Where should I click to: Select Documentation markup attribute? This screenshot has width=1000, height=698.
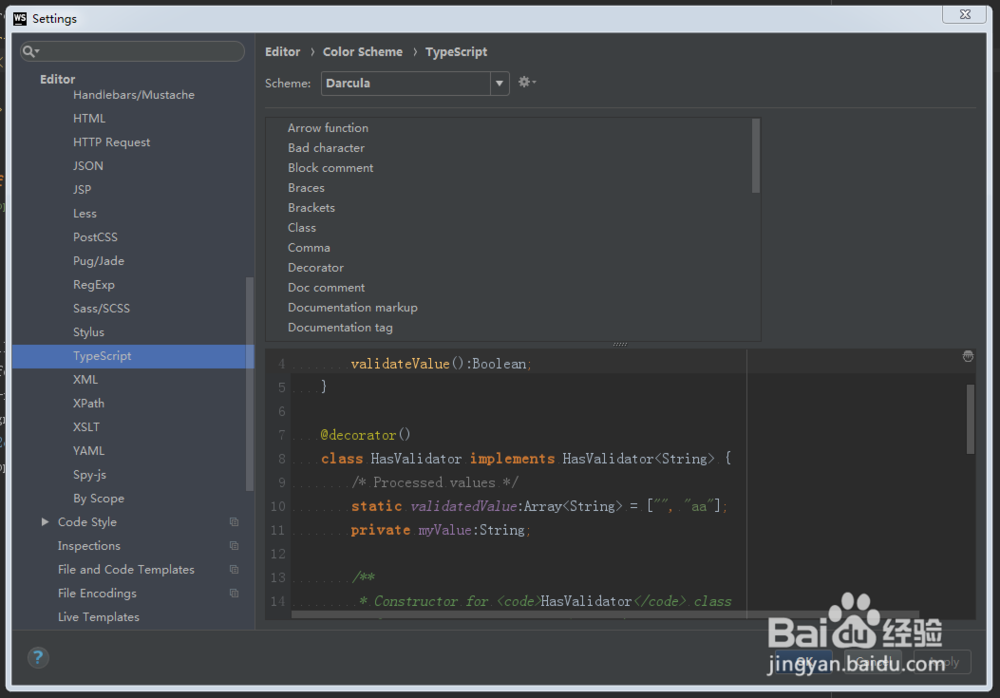pyautogui.click(x=353, y=308)
